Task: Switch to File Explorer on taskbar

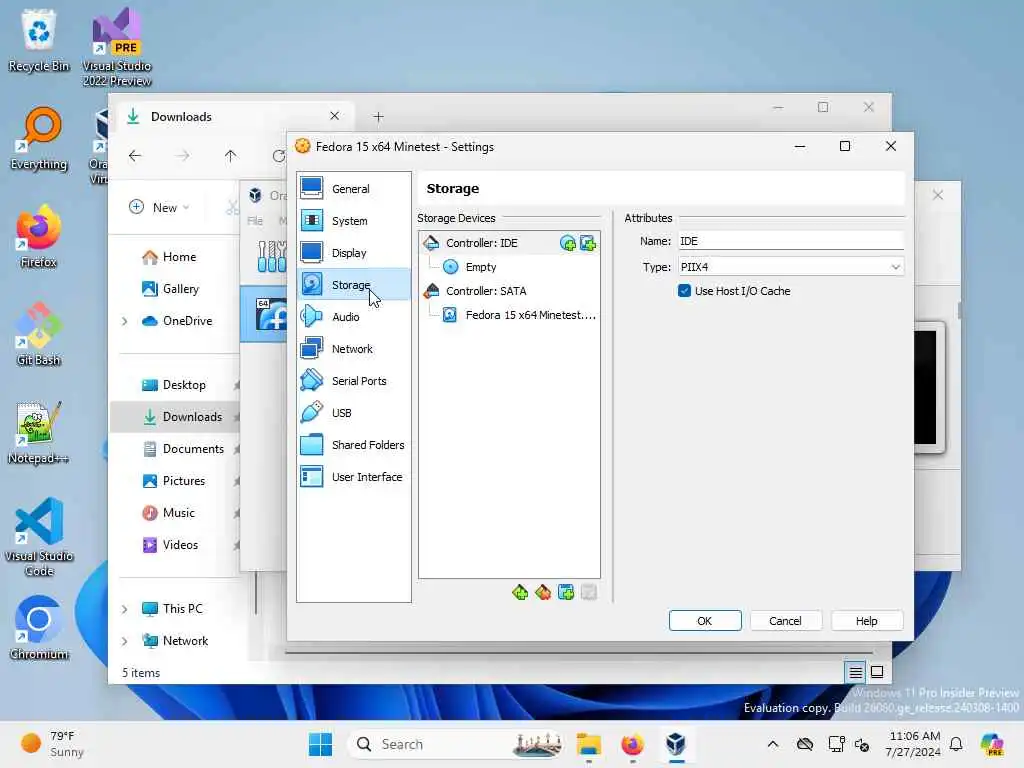Action: tap(588, 744)
